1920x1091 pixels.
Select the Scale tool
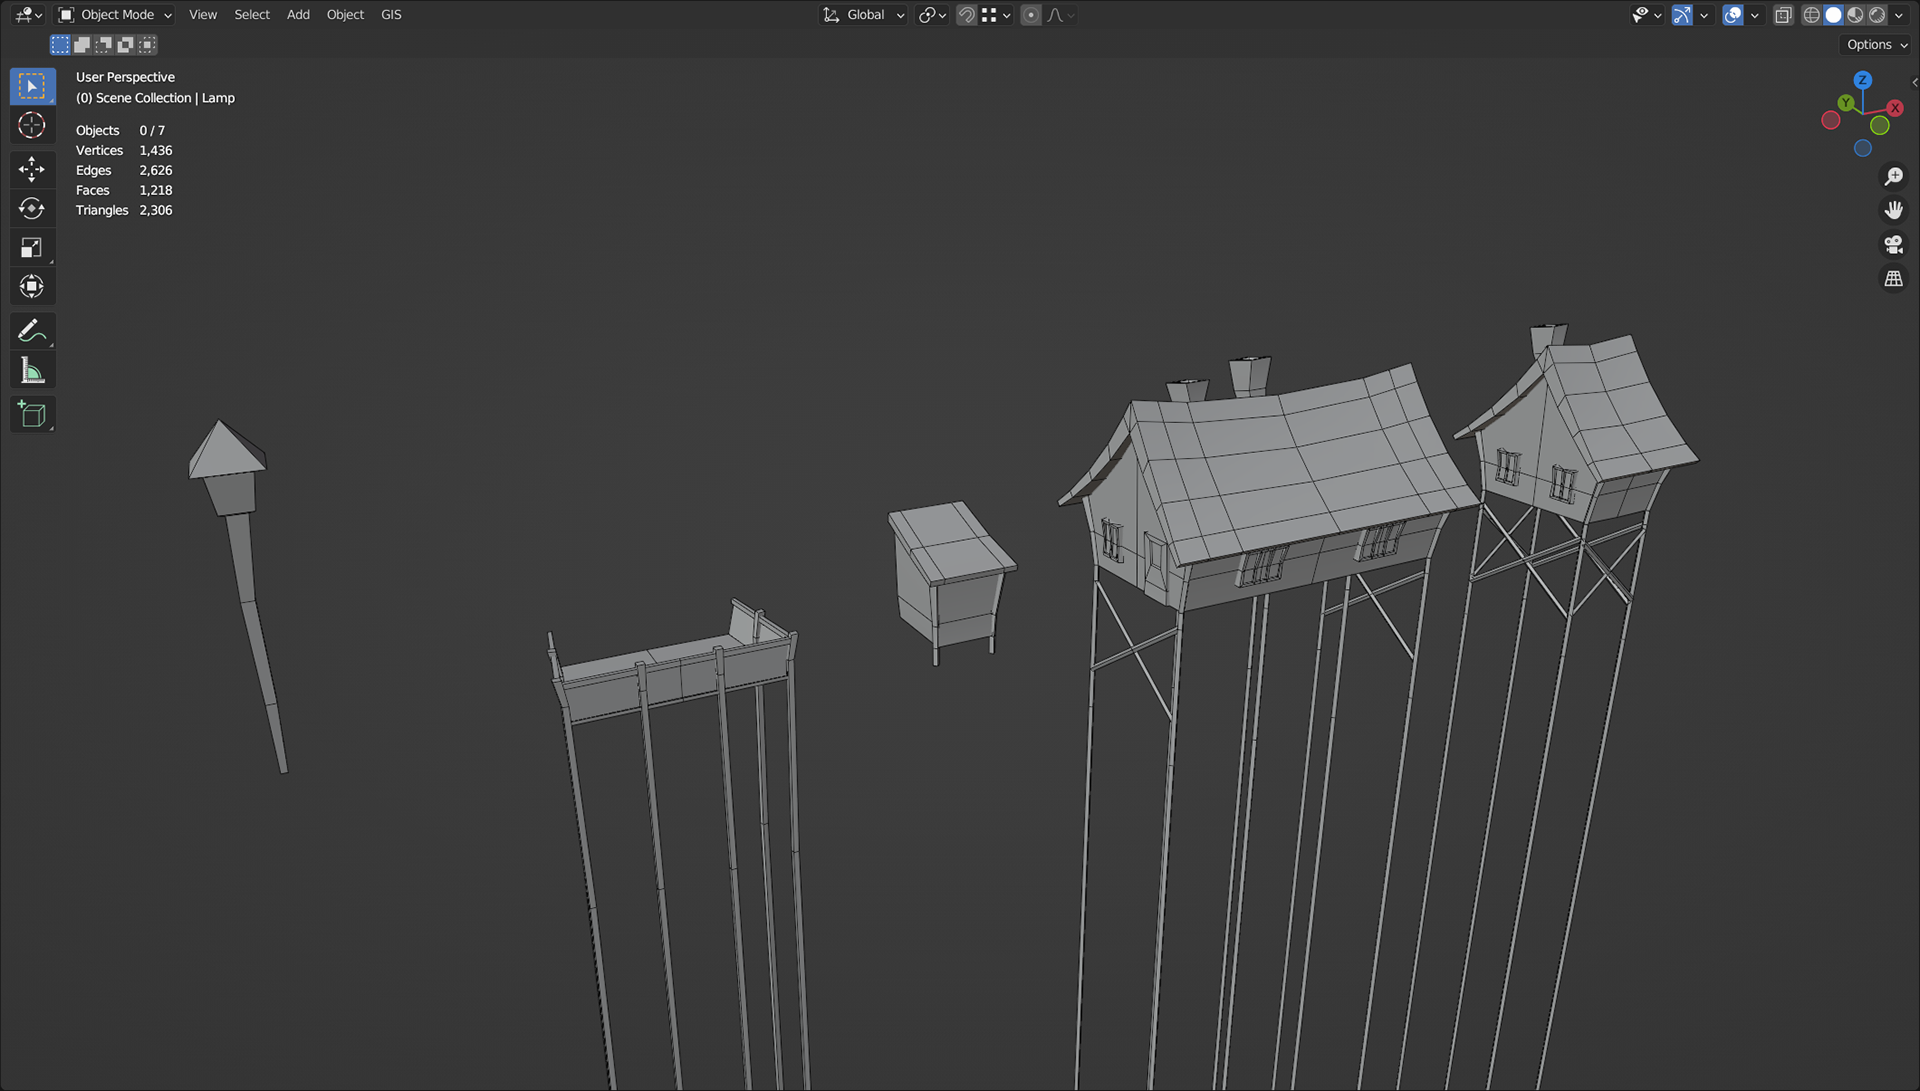pos(32,248)
